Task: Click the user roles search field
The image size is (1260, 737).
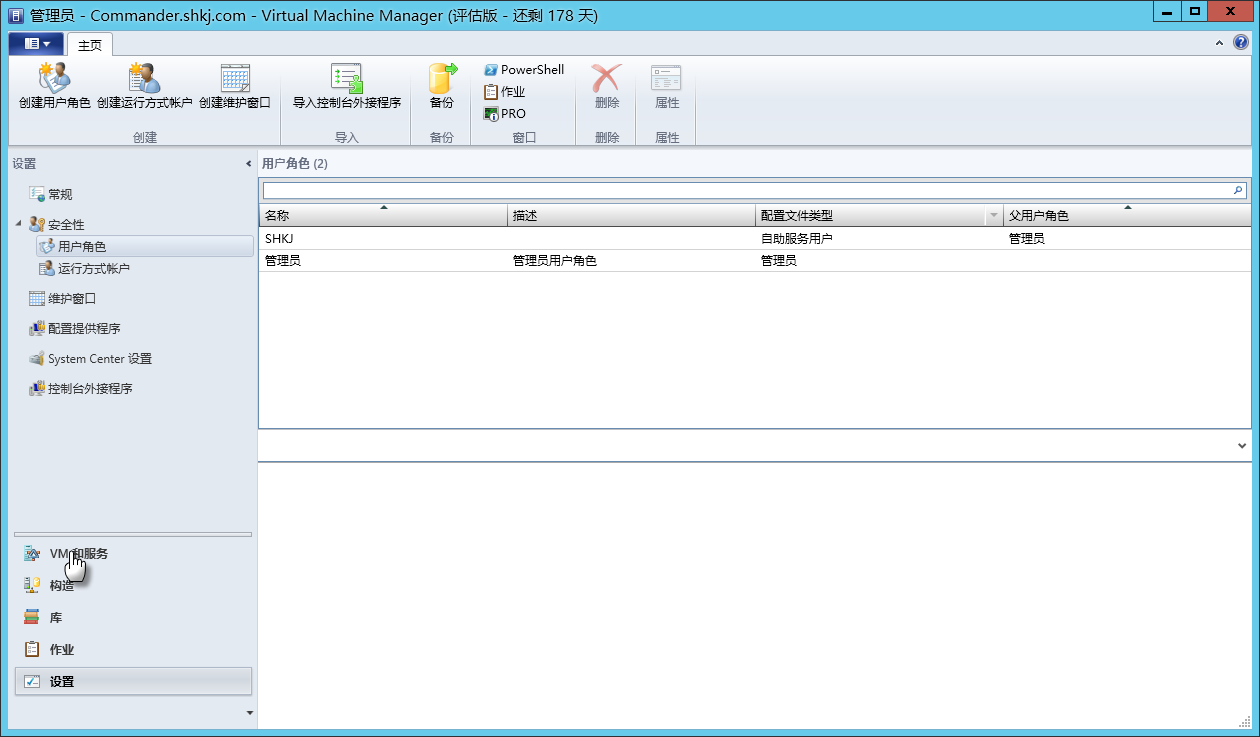Action: coord(747,190)
